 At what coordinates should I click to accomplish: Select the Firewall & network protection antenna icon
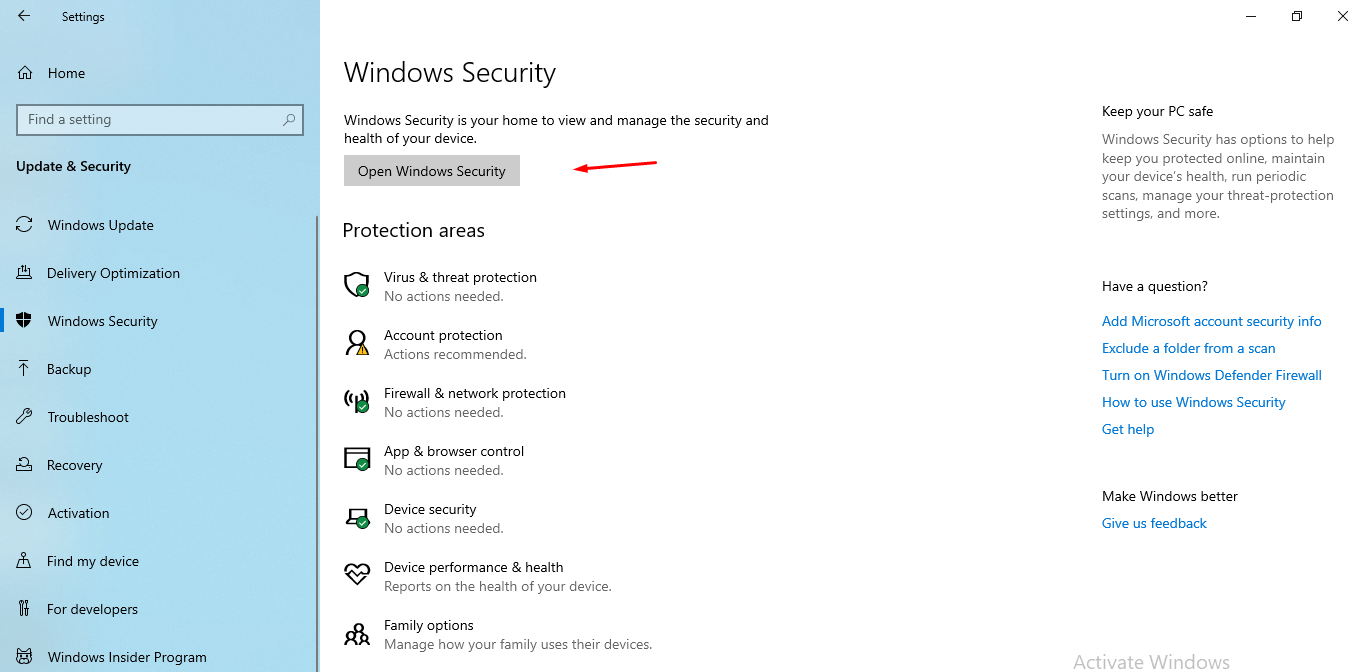(357, 402)
